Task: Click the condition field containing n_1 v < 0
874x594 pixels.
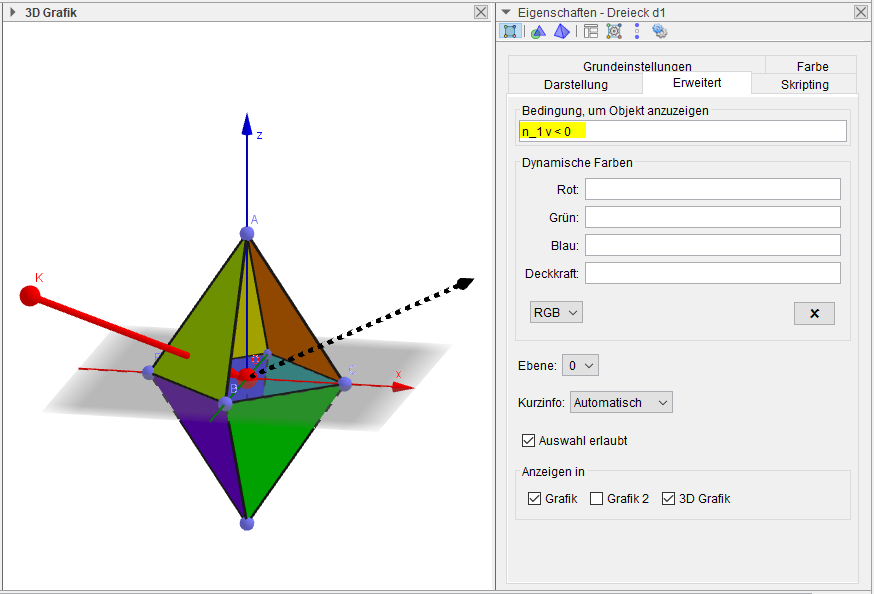Action: click(682, 132)
